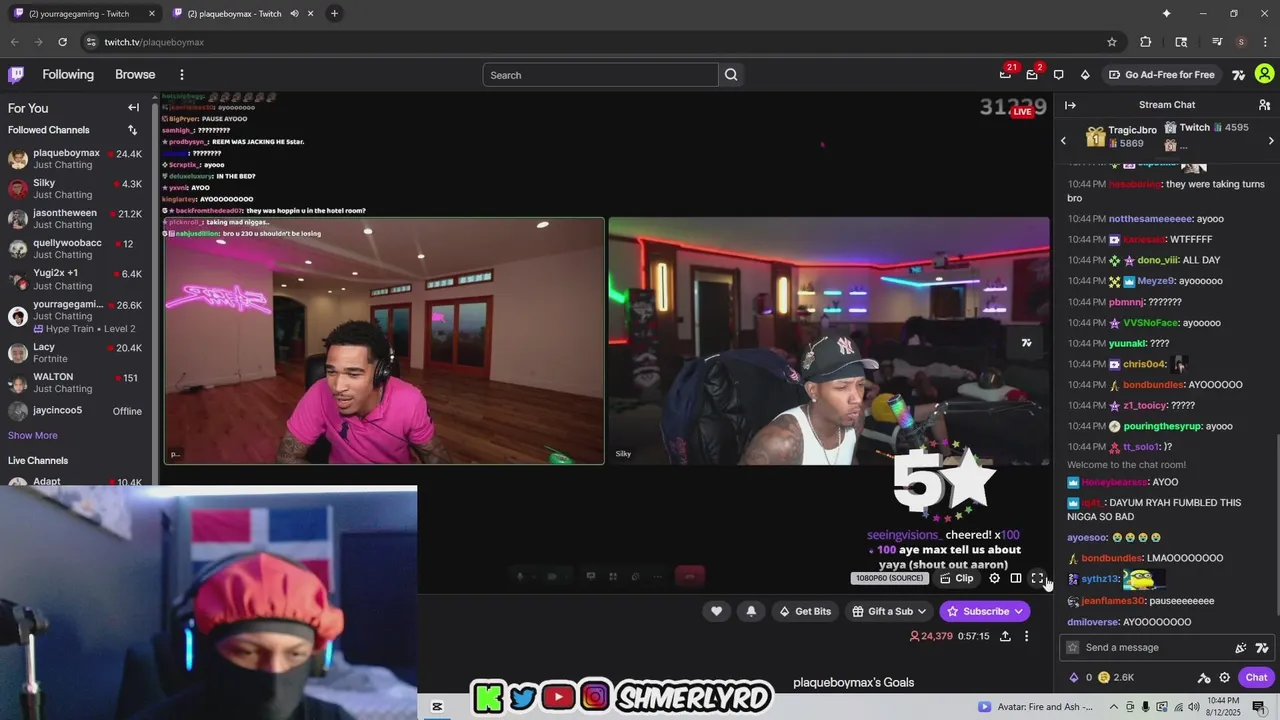Expand Show More followed channels
Image resolution: width=1280 pixels, height=720 pixels.
(x=33, y=436)
